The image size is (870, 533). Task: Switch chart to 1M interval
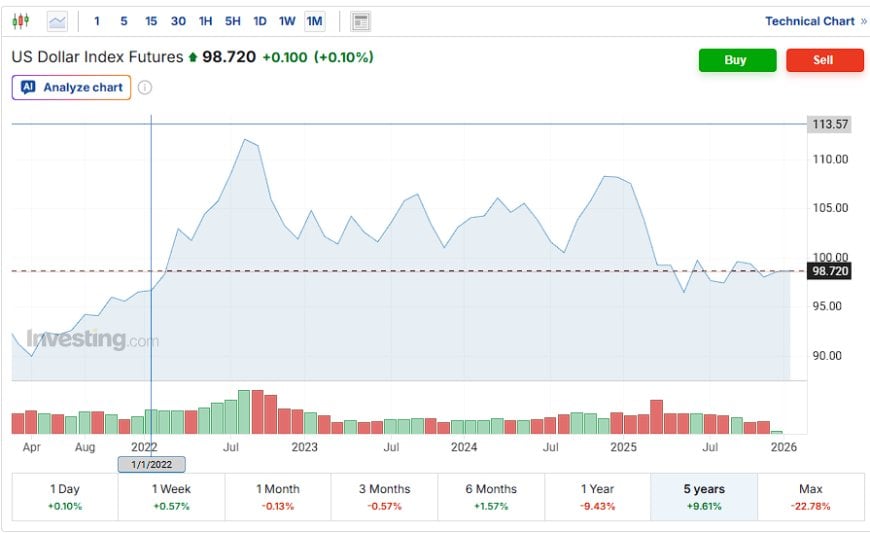(x=315, y=22)
